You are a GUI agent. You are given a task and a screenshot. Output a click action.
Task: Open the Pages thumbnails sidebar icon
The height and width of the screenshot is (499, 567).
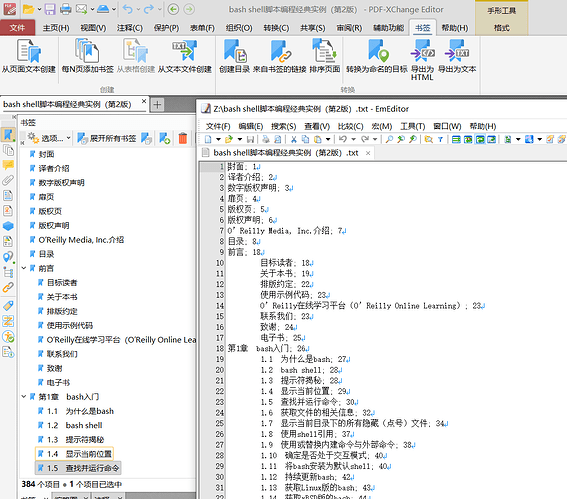point(8,150)
